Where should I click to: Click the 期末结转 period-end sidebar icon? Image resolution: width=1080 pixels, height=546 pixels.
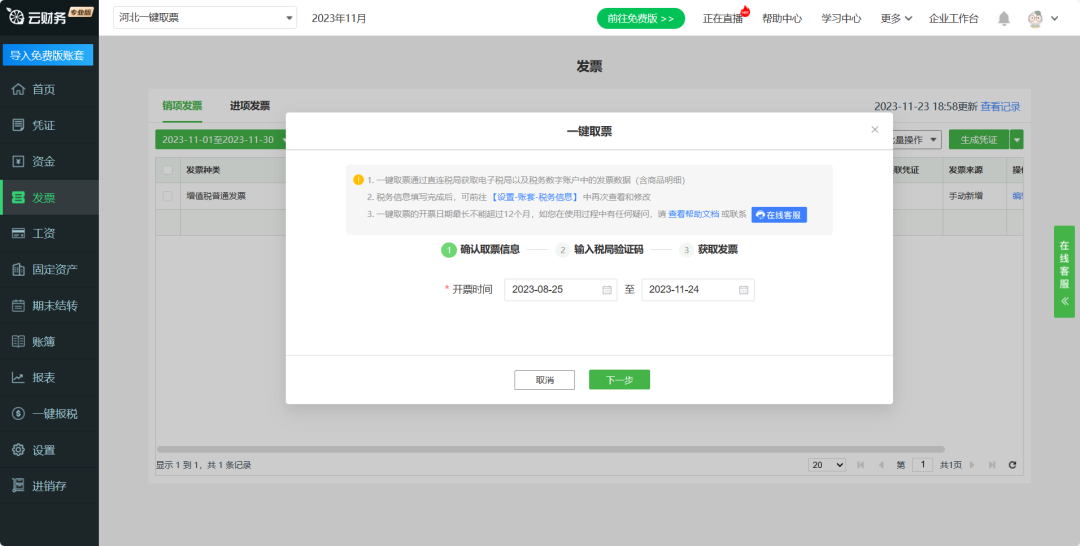click(19, 306)
